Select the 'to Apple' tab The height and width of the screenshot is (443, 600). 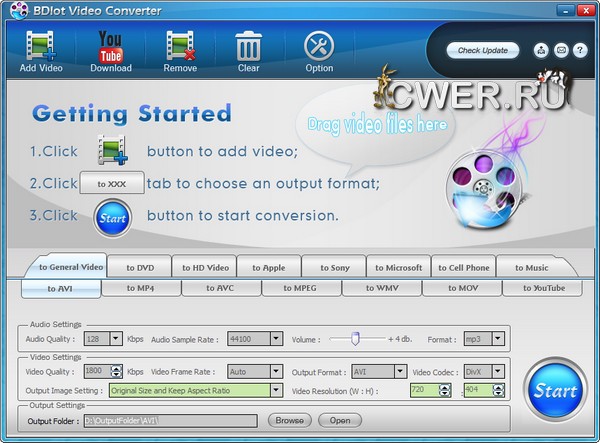click(269, 267)
